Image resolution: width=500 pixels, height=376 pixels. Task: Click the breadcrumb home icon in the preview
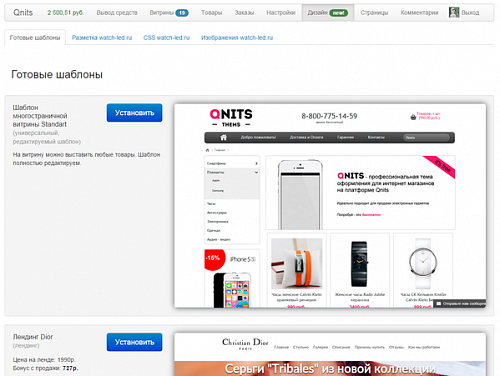(207, 150)
